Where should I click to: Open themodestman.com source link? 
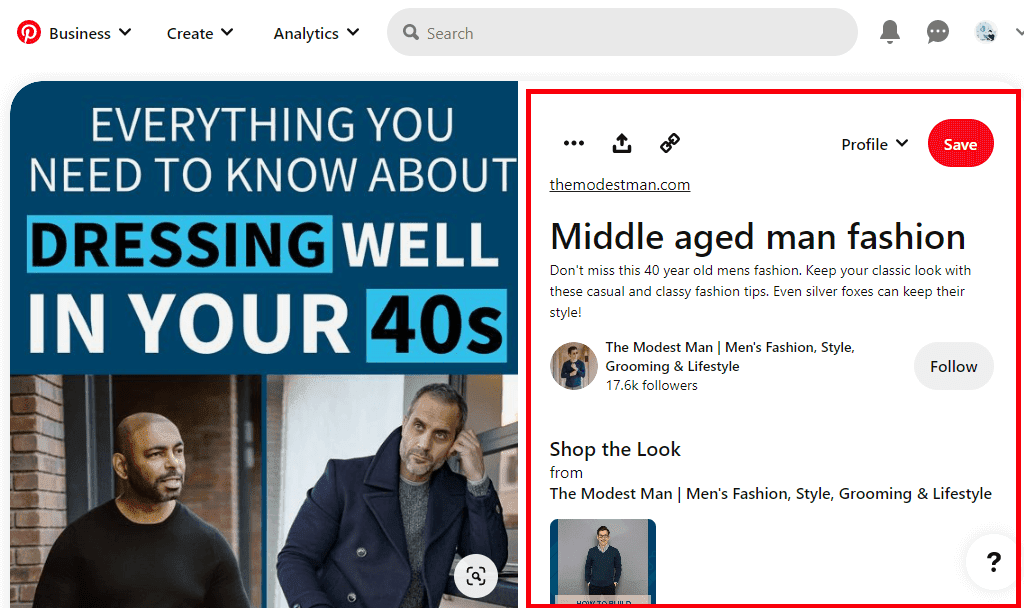(x=620, y=185)
